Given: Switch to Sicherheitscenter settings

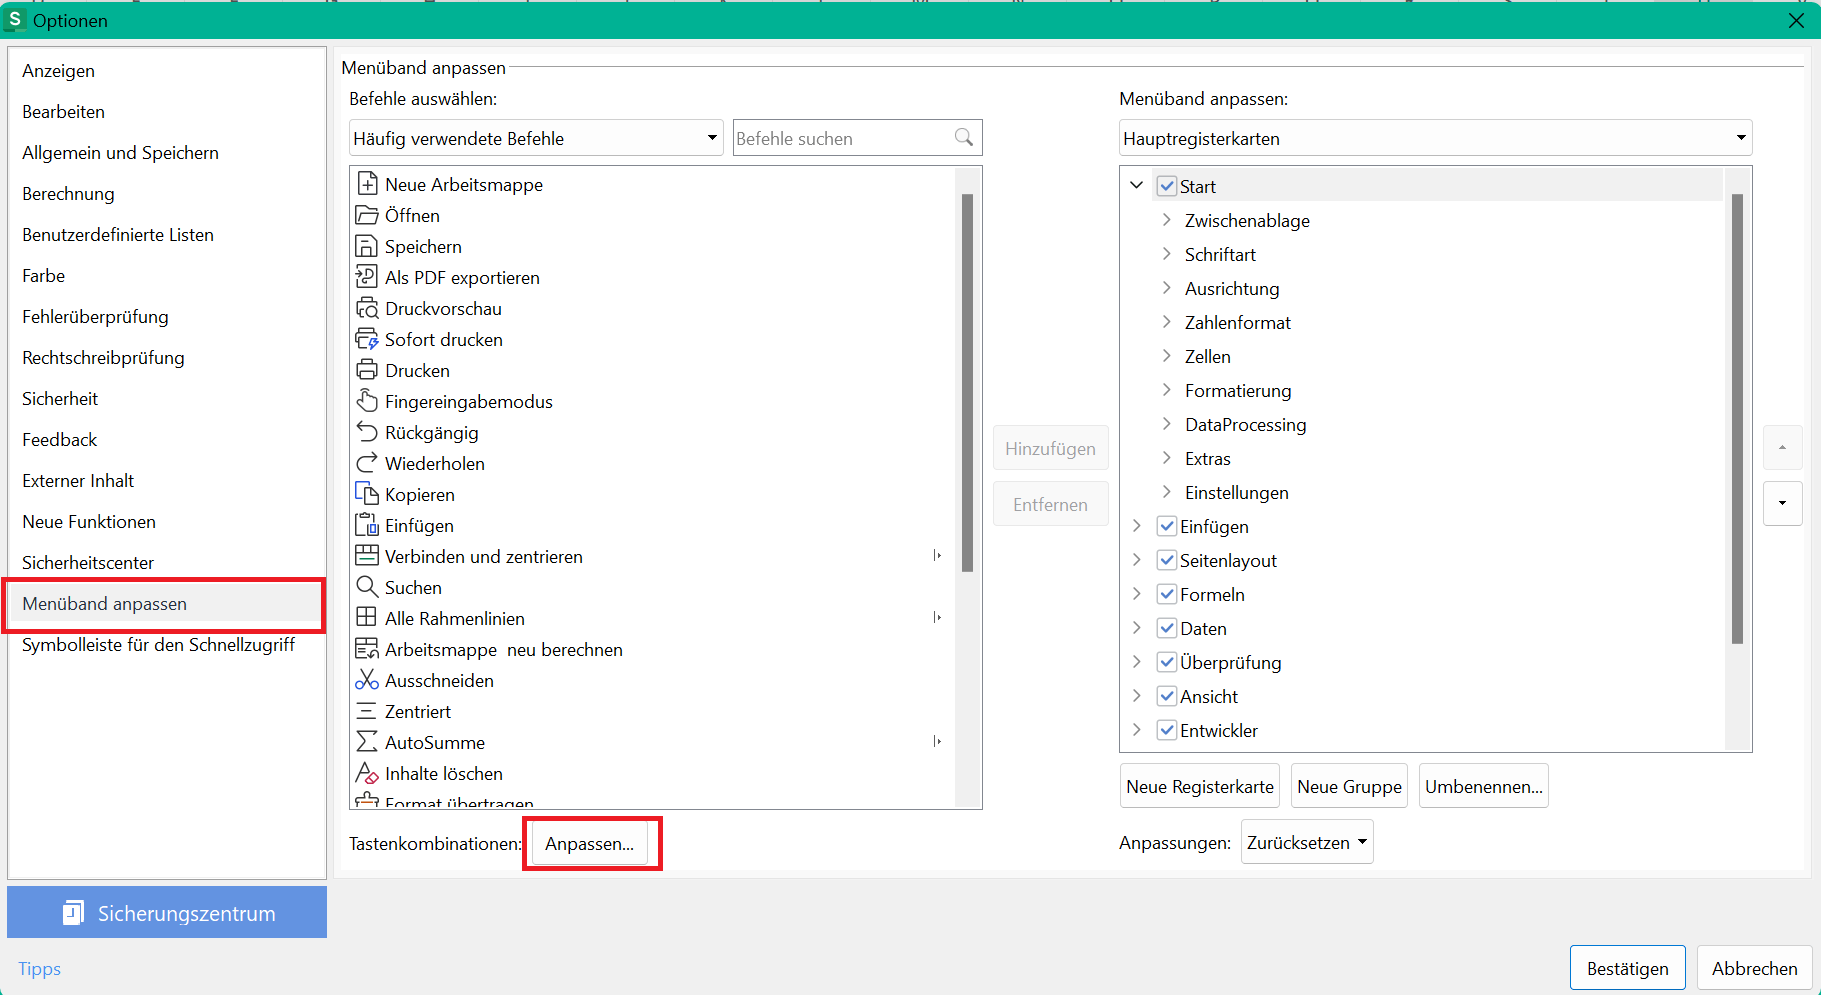Looking at the screenshot, I should 166,562.
